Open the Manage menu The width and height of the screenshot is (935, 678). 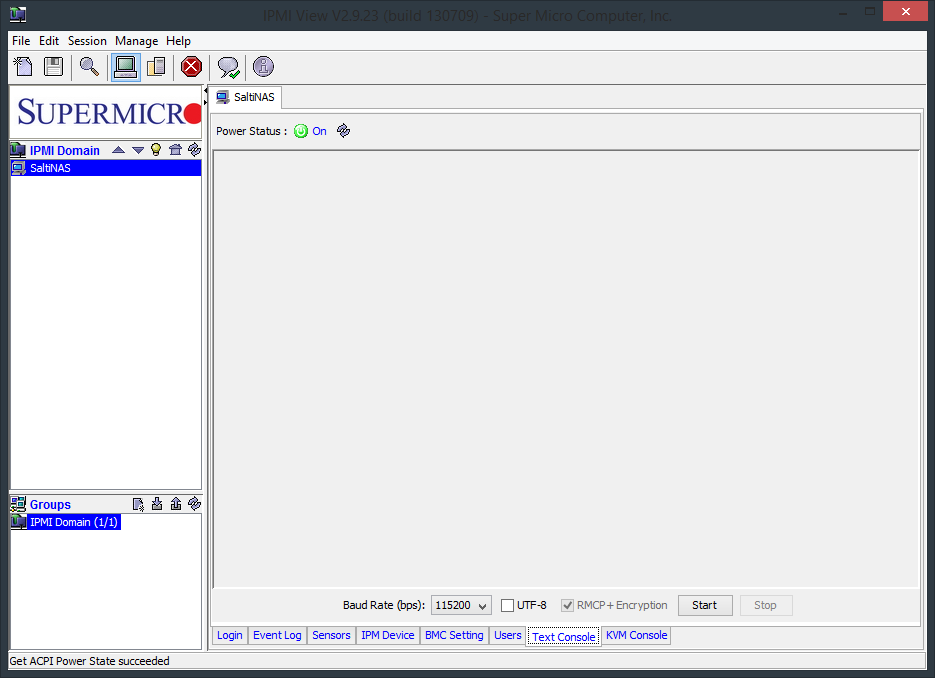137,41
